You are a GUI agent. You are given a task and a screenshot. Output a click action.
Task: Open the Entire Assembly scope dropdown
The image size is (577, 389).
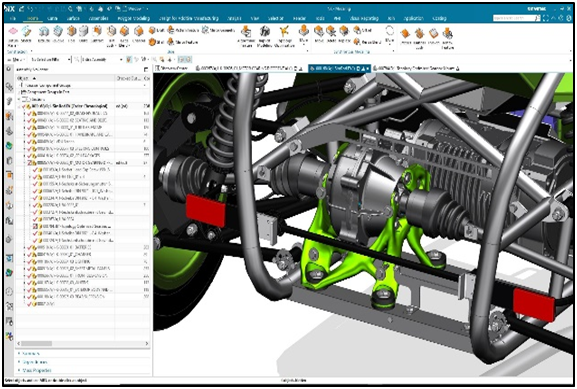[102, 59]
